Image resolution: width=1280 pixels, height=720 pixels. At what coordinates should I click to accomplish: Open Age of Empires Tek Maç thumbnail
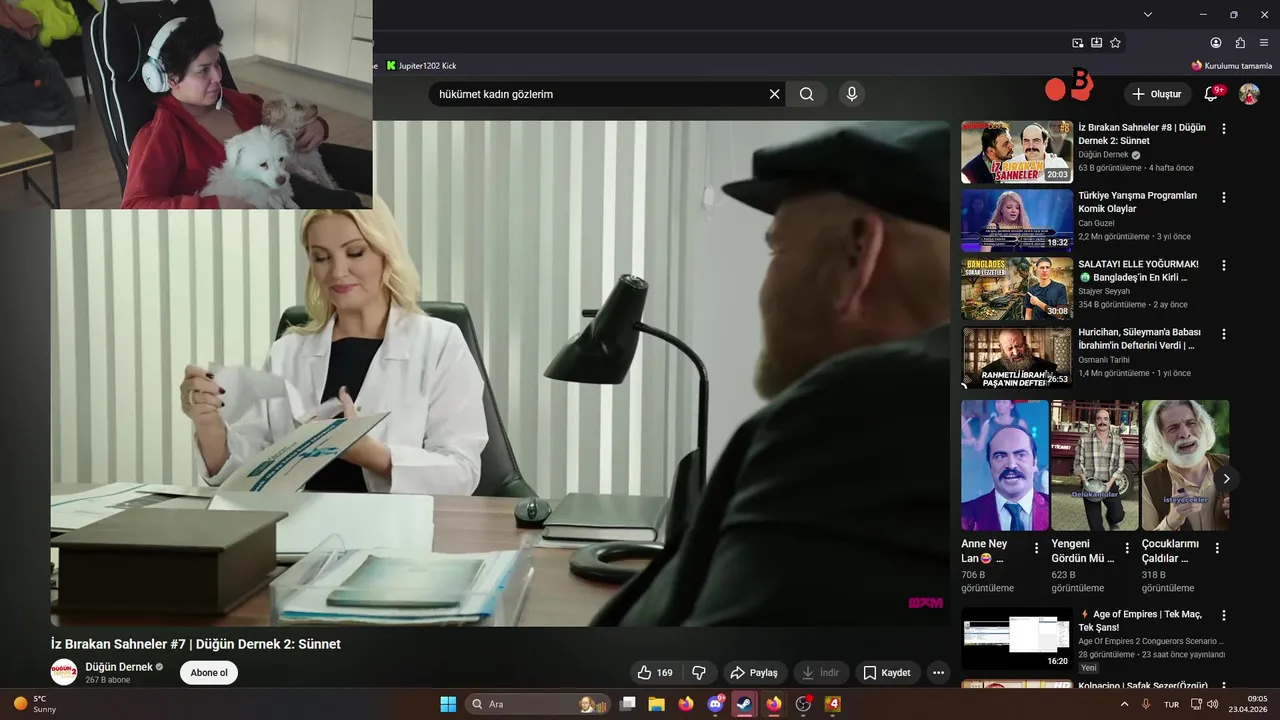[1017, 639]
